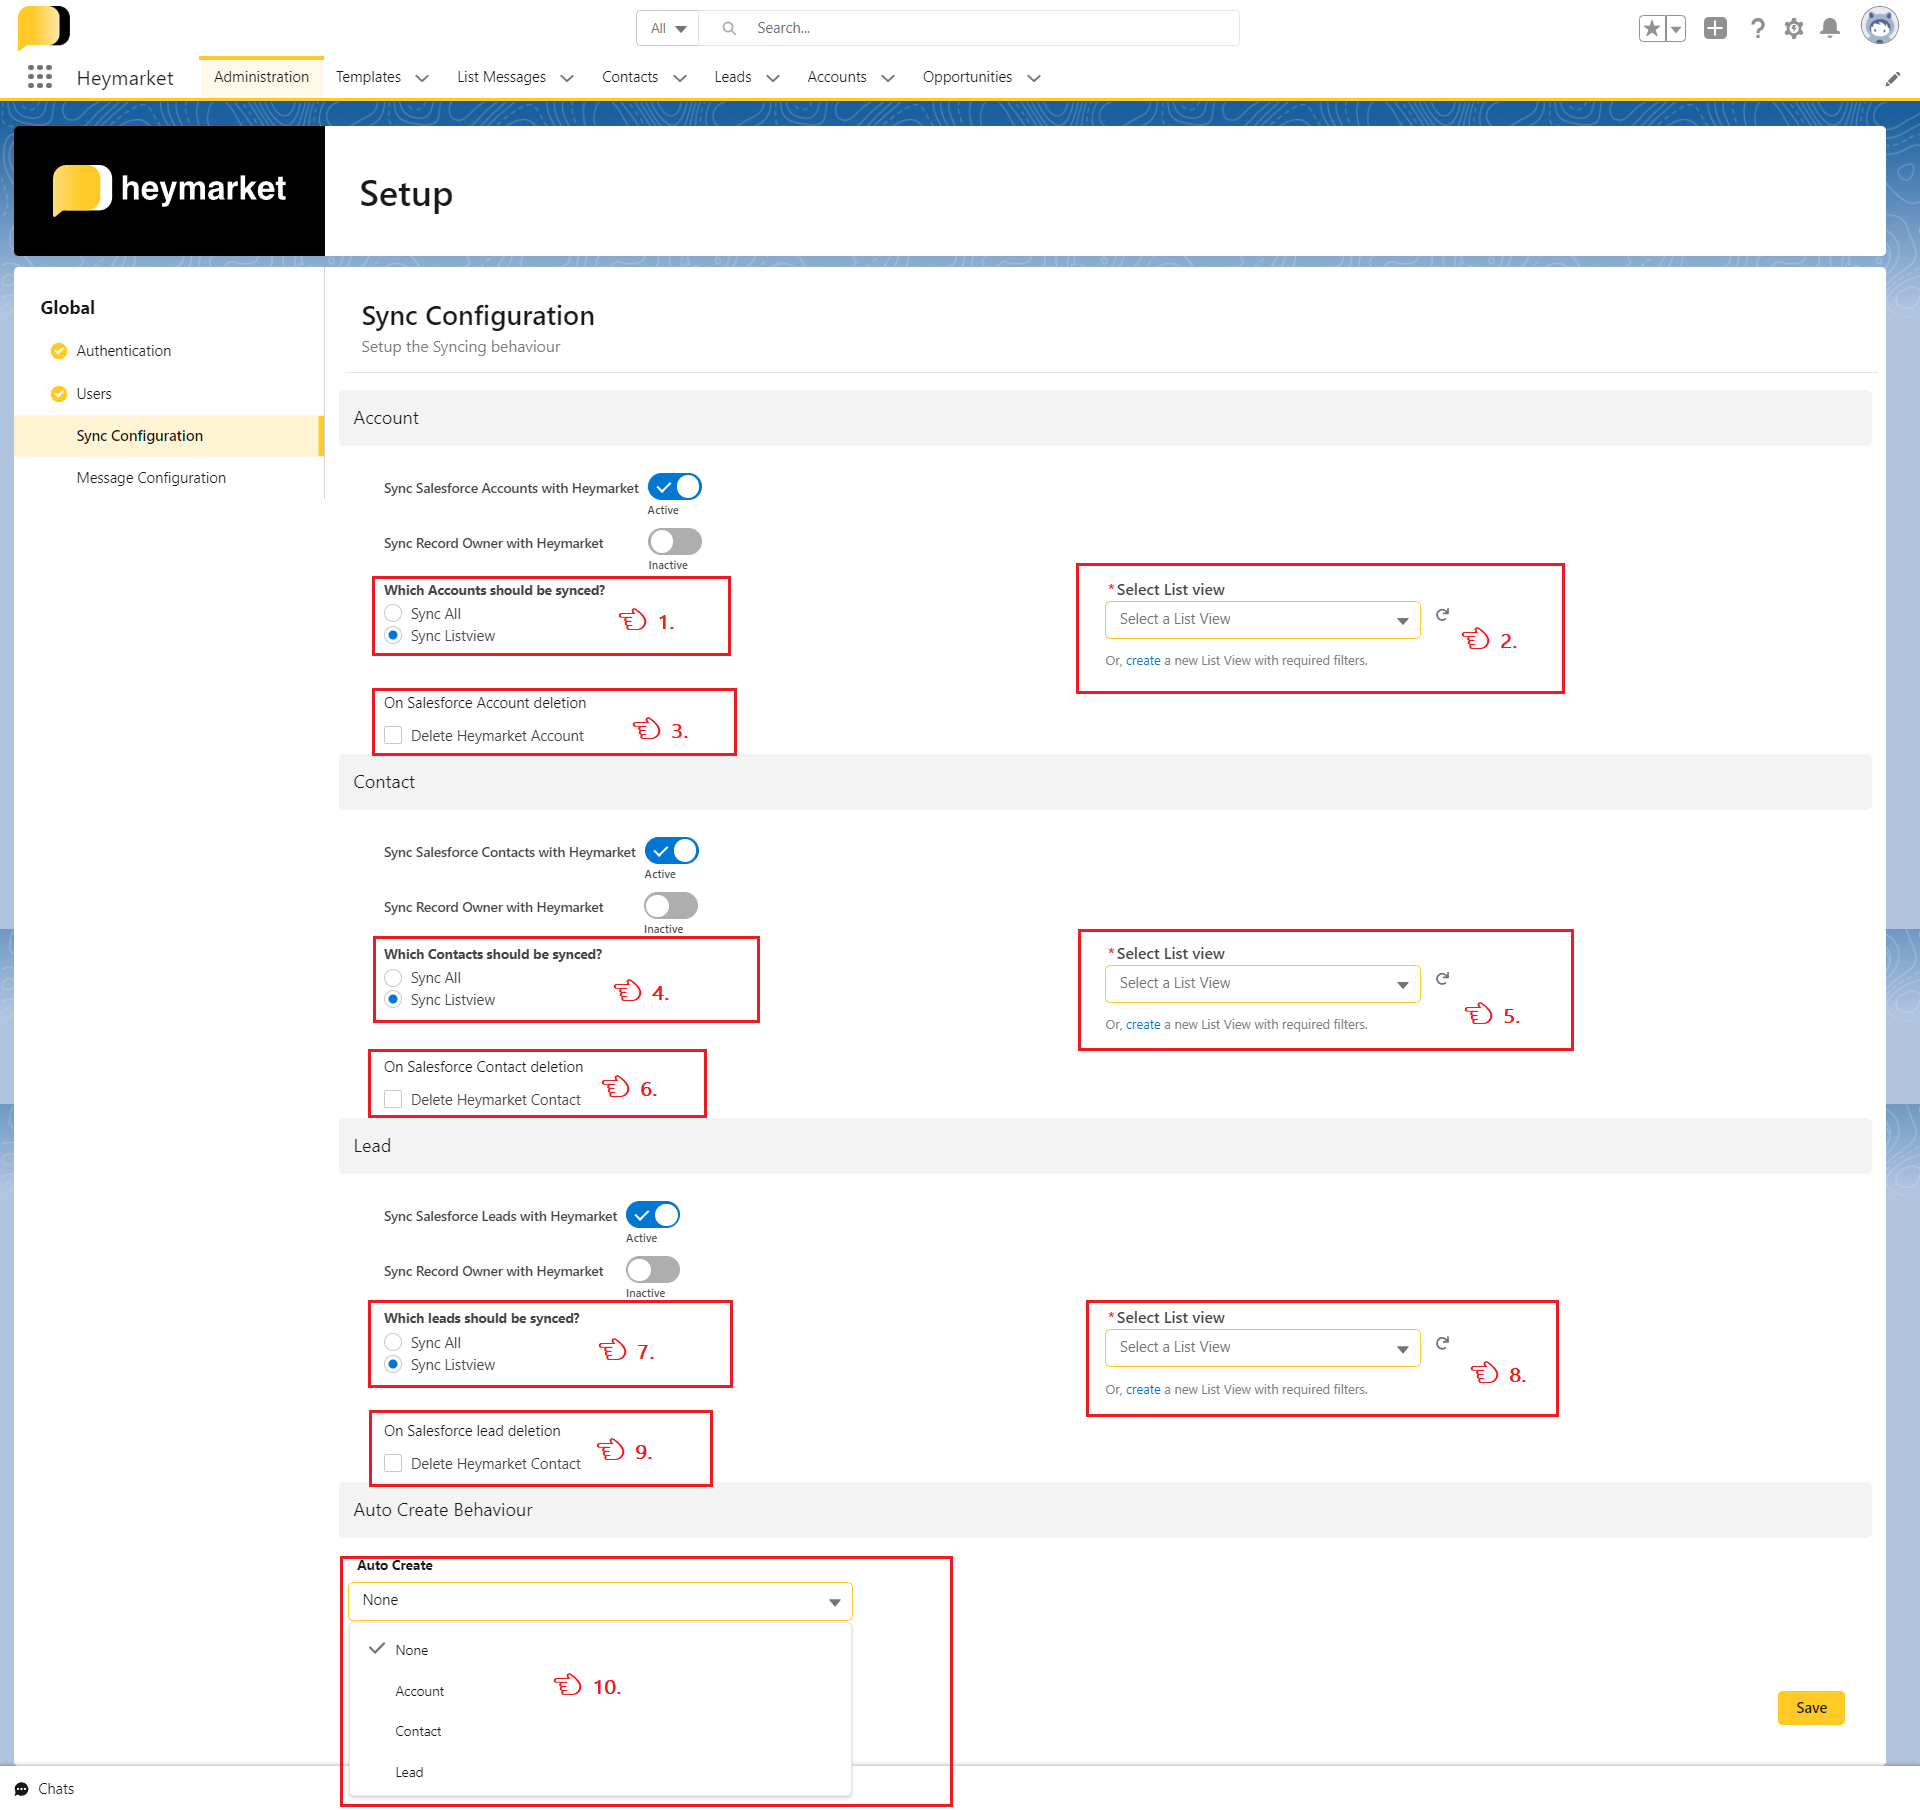Open the Lead Select a List View dropdown

(x=1262, y=1348)
